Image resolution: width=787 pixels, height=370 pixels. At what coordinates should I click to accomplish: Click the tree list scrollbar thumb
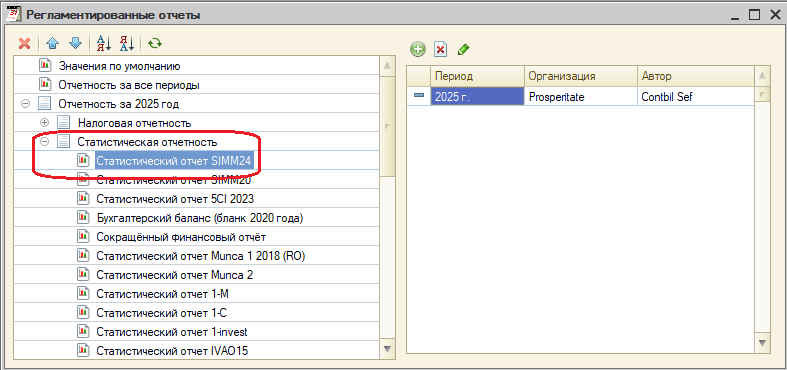(x=387, y=126)
